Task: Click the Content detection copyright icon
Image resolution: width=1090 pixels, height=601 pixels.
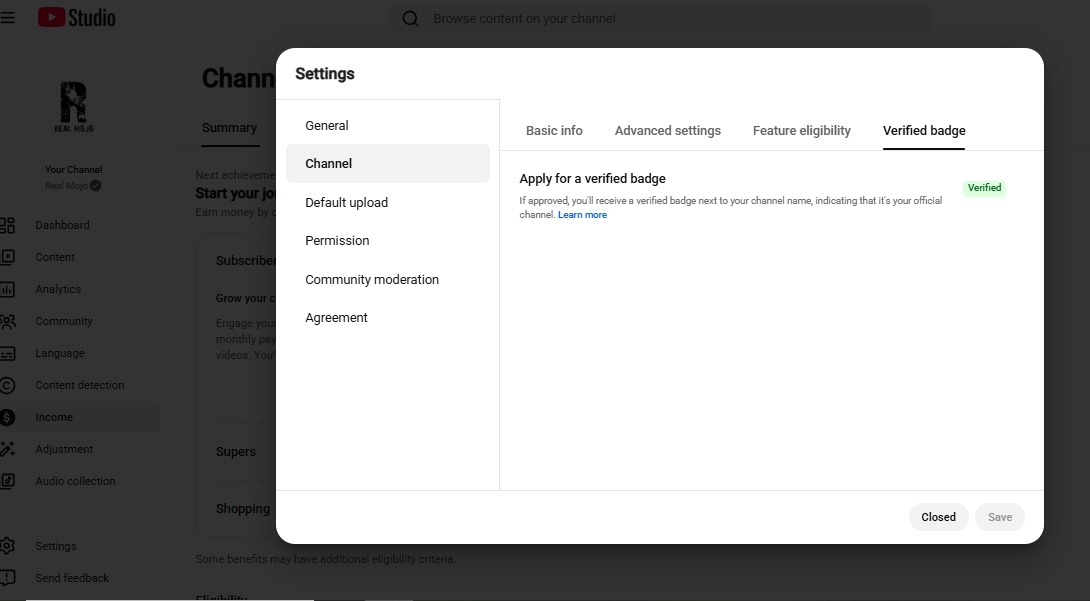Action: click(x=7, y=385)
